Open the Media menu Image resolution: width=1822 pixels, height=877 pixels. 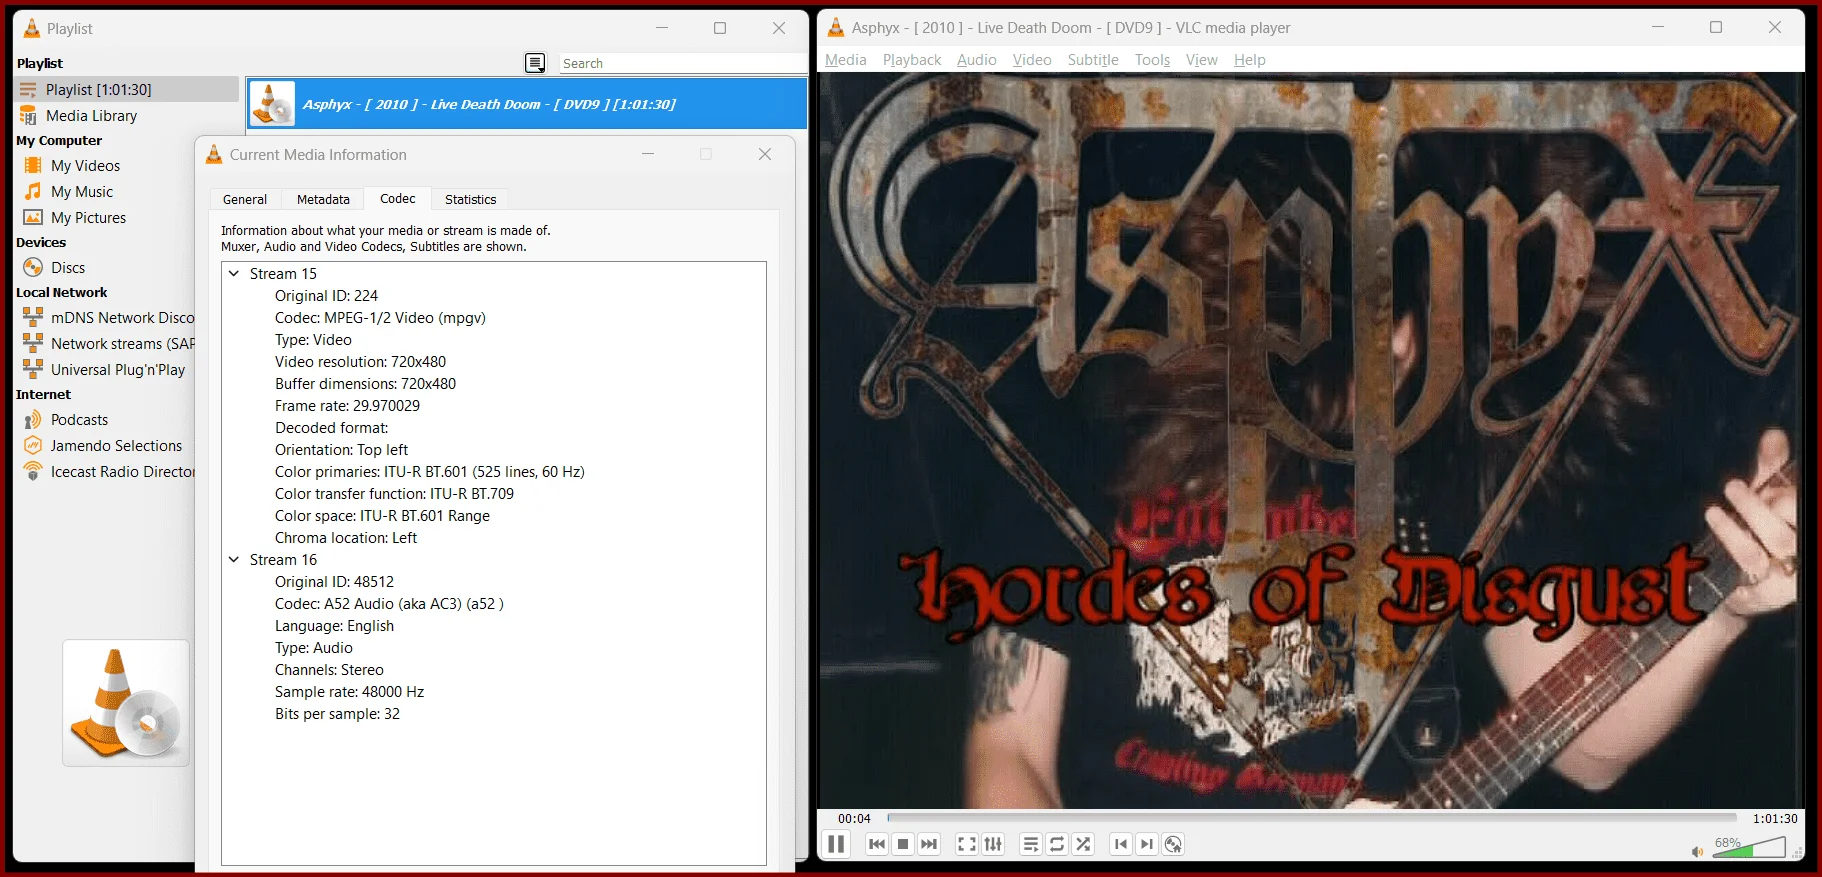pyautogui.click(x=846, y=60)
